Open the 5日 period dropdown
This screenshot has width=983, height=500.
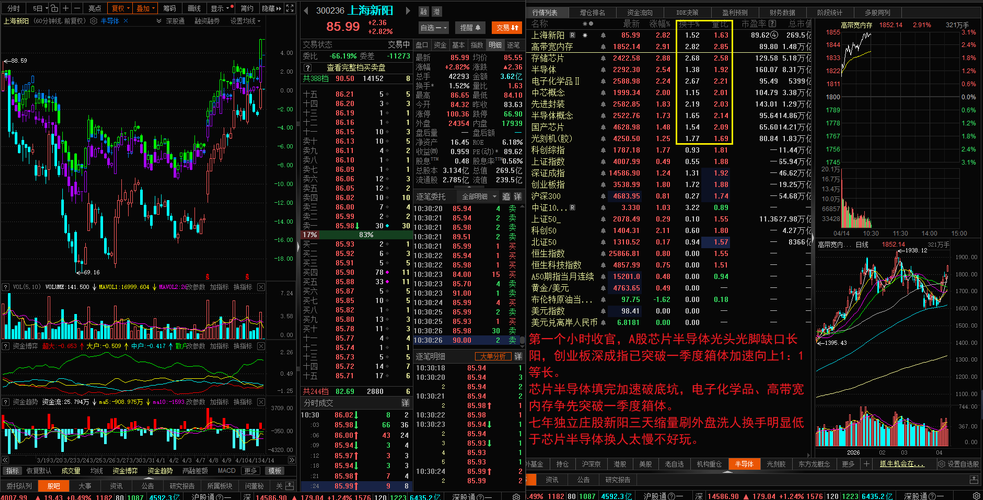[39, 8]
